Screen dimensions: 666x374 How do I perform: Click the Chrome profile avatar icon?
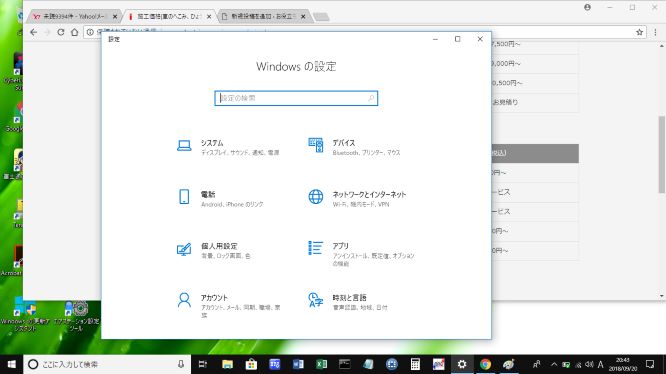point(587,7)
